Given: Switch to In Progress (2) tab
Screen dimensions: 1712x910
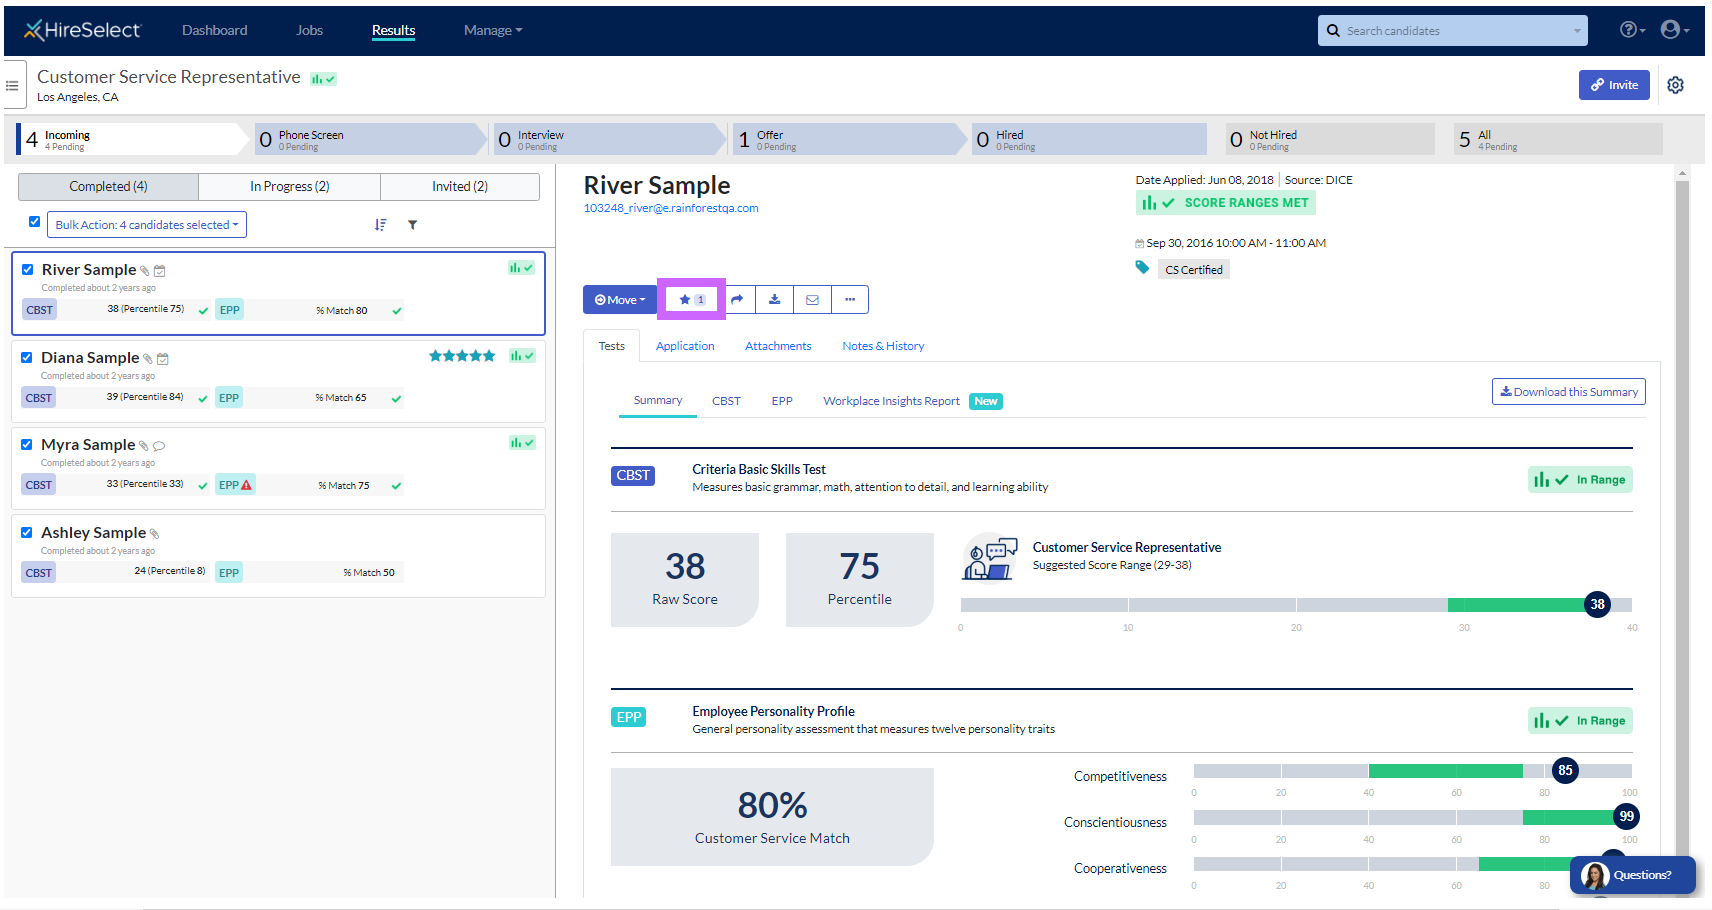Looking at the screenshot, I should (x=290, y=187).
